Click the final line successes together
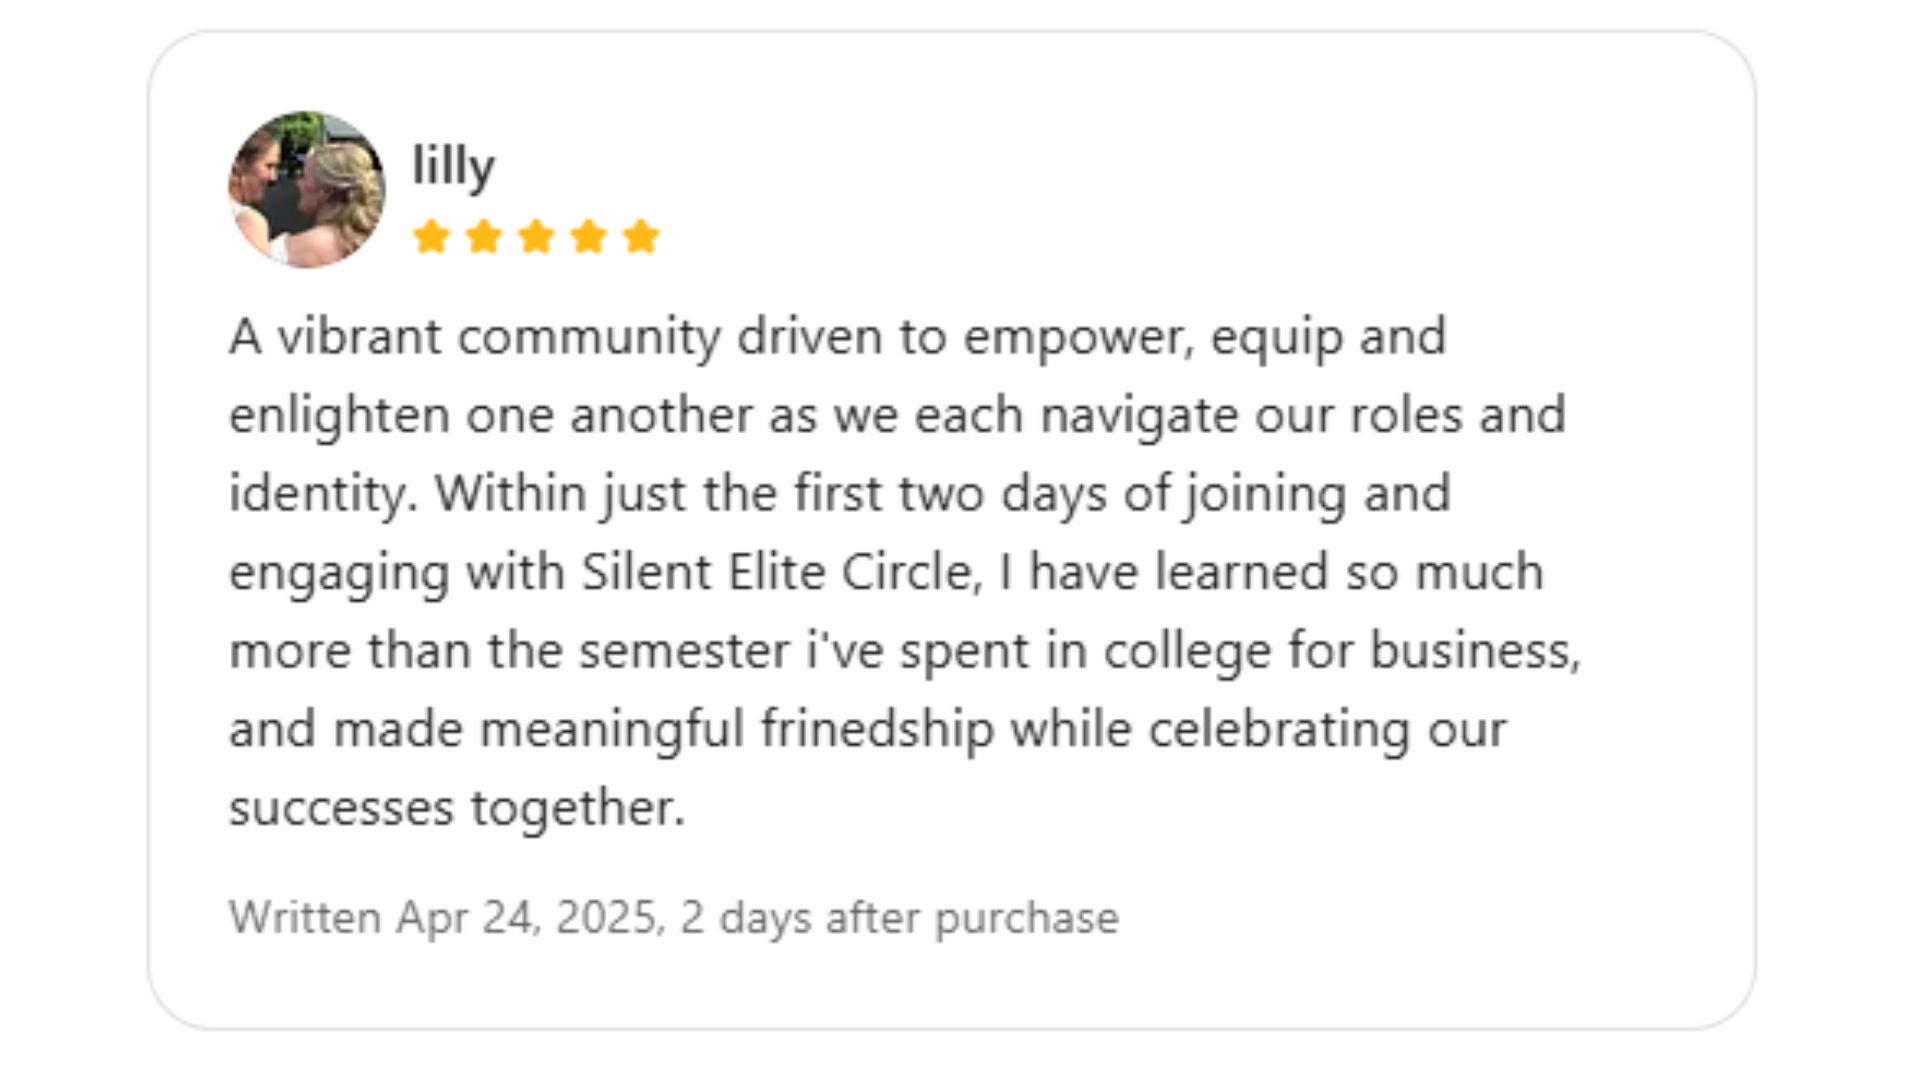The height and width of the screenshot is (1080, 1920). [x=457, y=808]
